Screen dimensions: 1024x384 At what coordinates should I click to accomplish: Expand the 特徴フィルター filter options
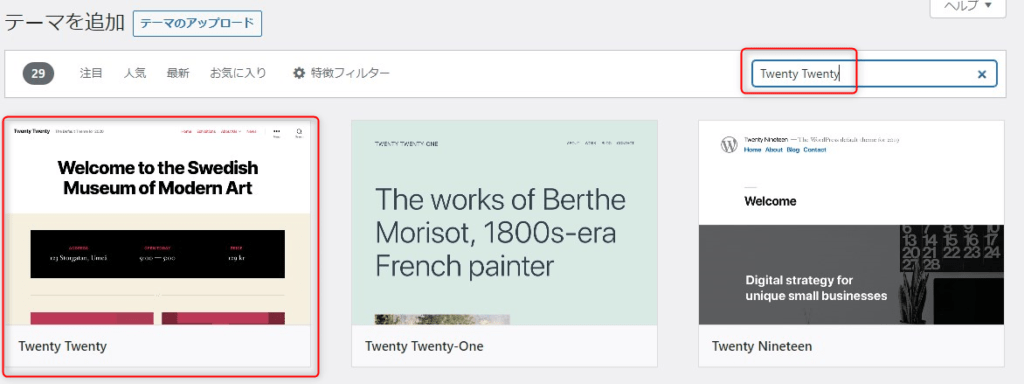click(x=342, y=73)
